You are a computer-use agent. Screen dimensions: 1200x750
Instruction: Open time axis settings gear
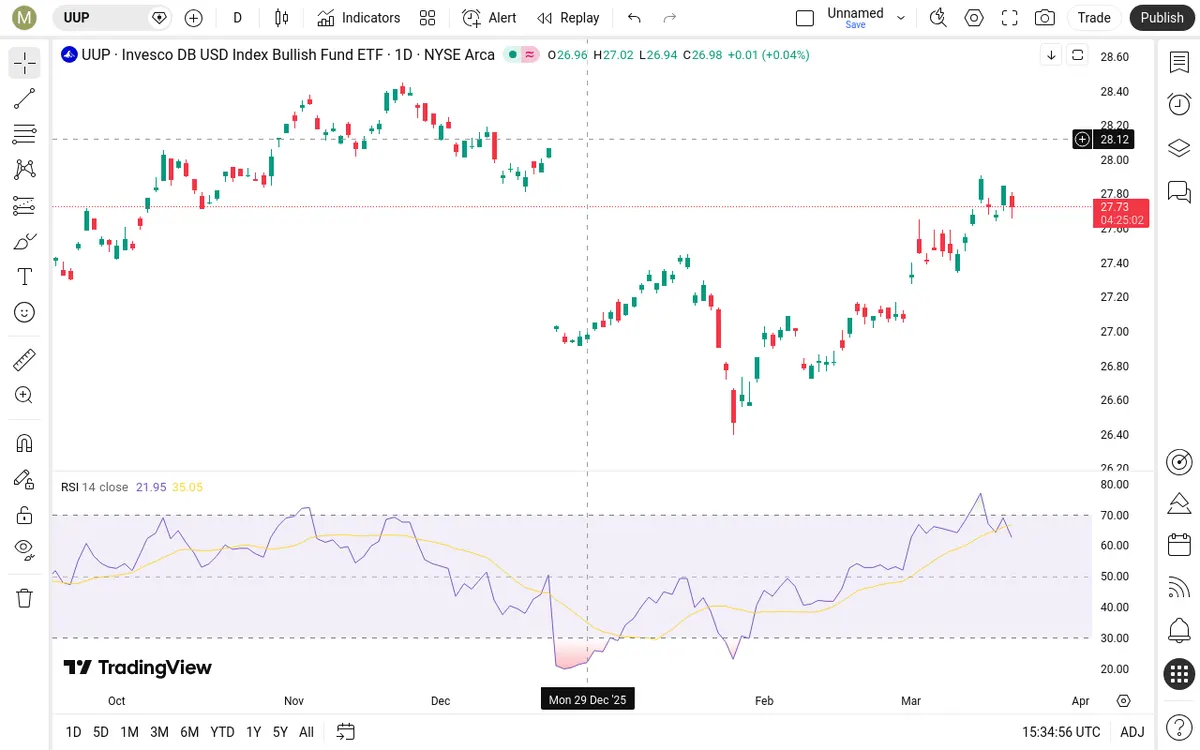1124,701
